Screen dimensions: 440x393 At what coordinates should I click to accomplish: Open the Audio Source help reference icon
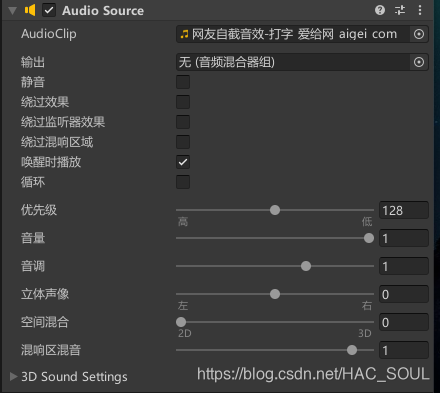[x=380, y=10]
